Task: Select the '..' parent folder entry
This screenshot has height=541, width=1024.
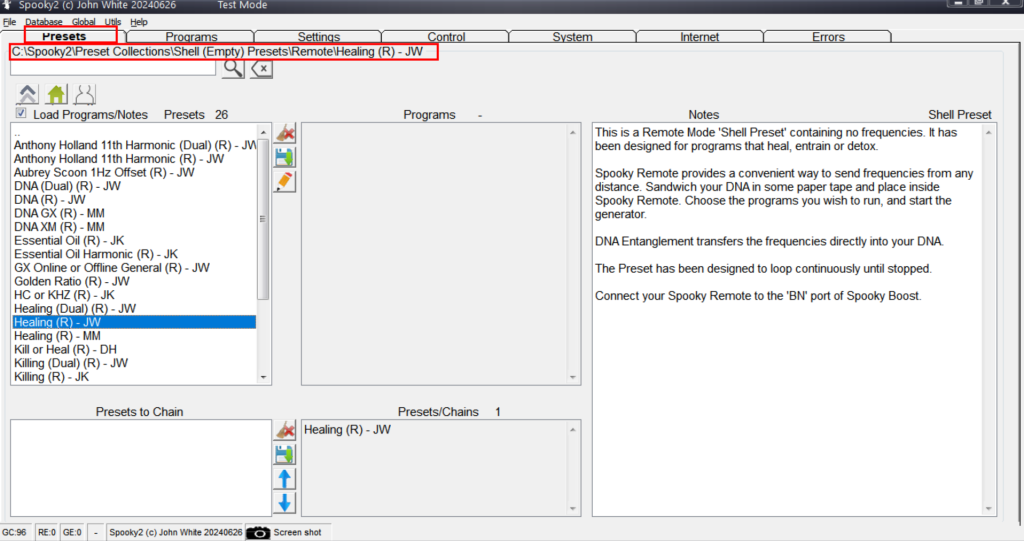Action: click(18, 131)
